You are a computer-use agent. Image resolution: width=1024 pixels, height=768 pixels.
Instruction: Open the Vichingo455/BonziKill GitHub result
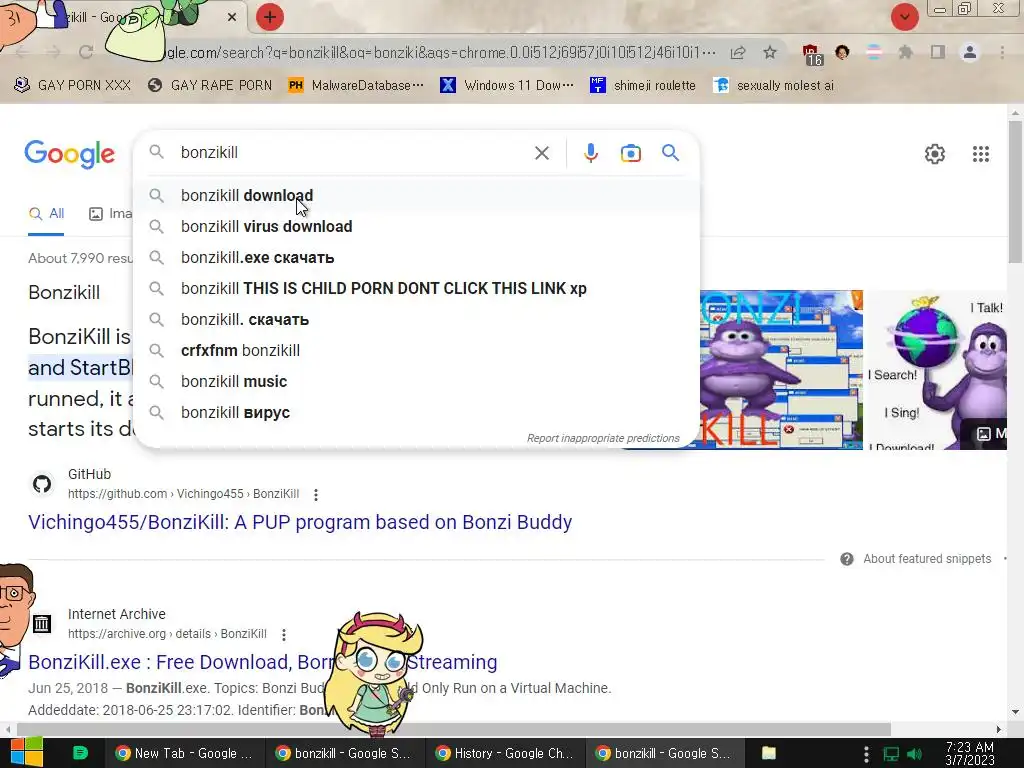(x=300, y=522)
